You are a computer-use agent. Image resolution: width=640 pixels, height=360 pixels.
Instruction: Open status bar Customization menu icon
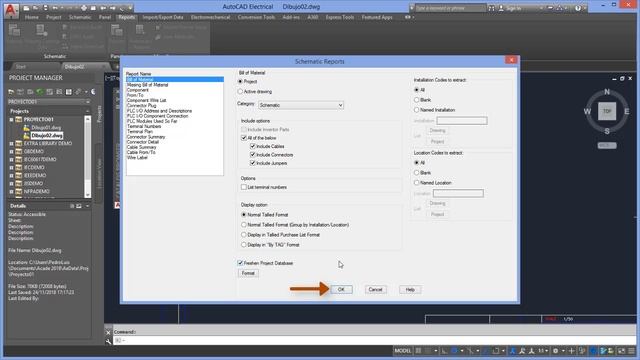click(632, 351)
